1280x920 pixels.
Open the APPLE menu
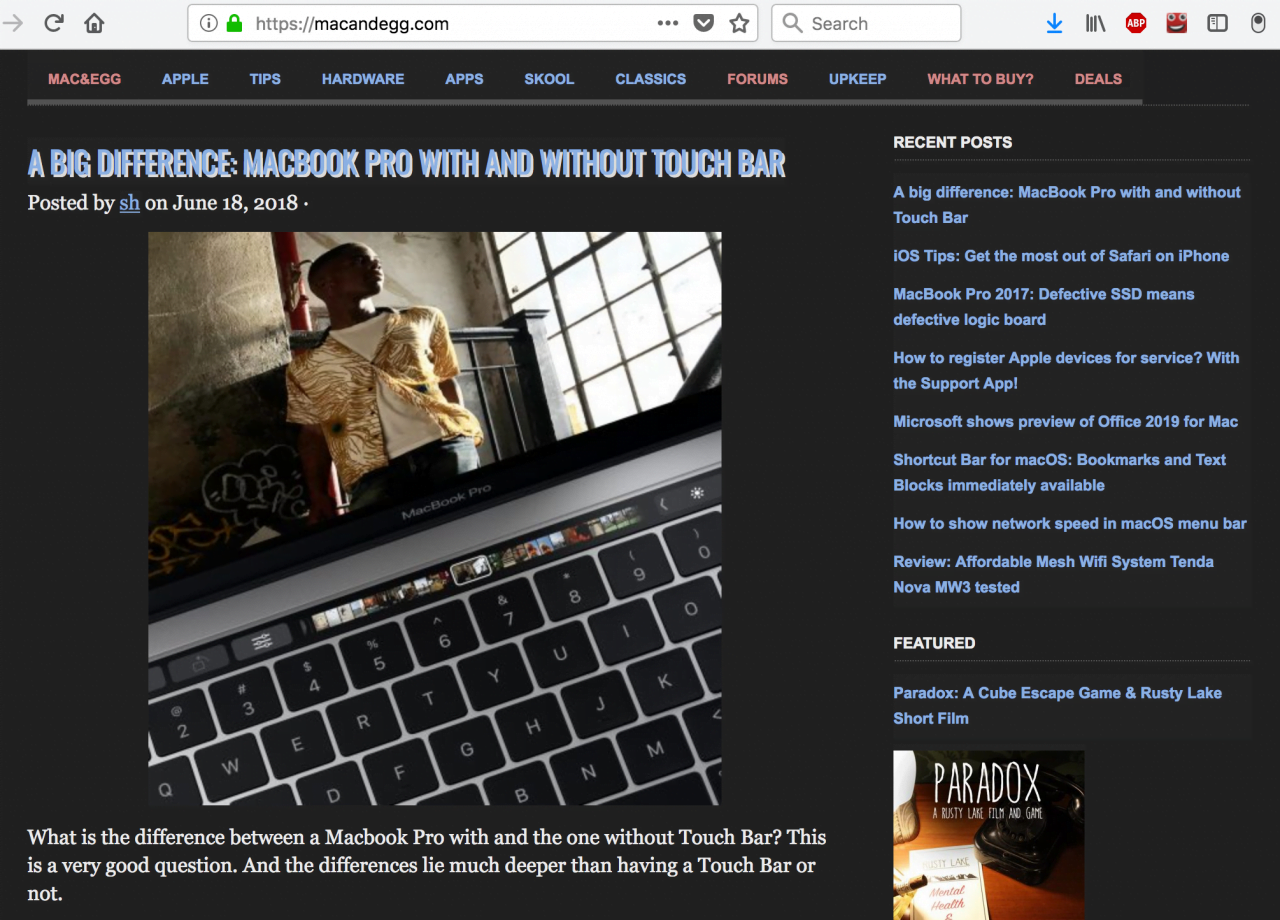click(x=185, y=79)
